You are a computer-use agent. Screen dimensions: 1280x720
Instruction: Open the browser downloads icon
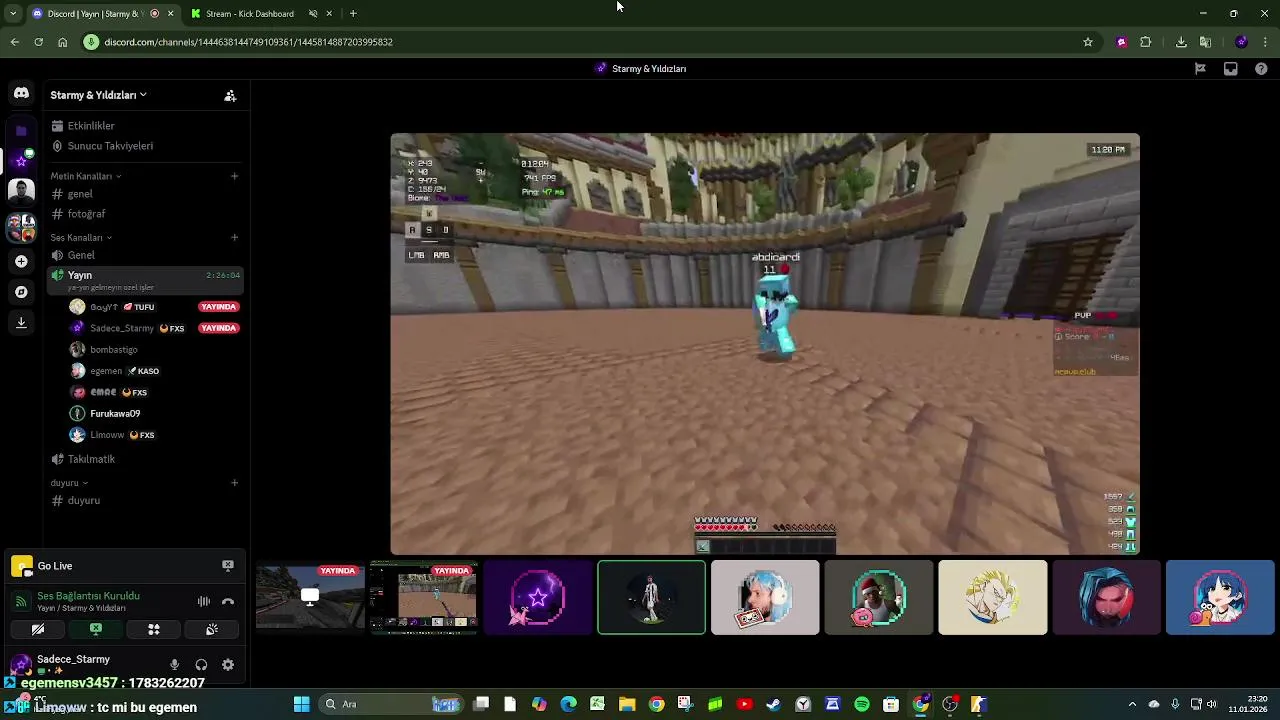click(1181, 42)
